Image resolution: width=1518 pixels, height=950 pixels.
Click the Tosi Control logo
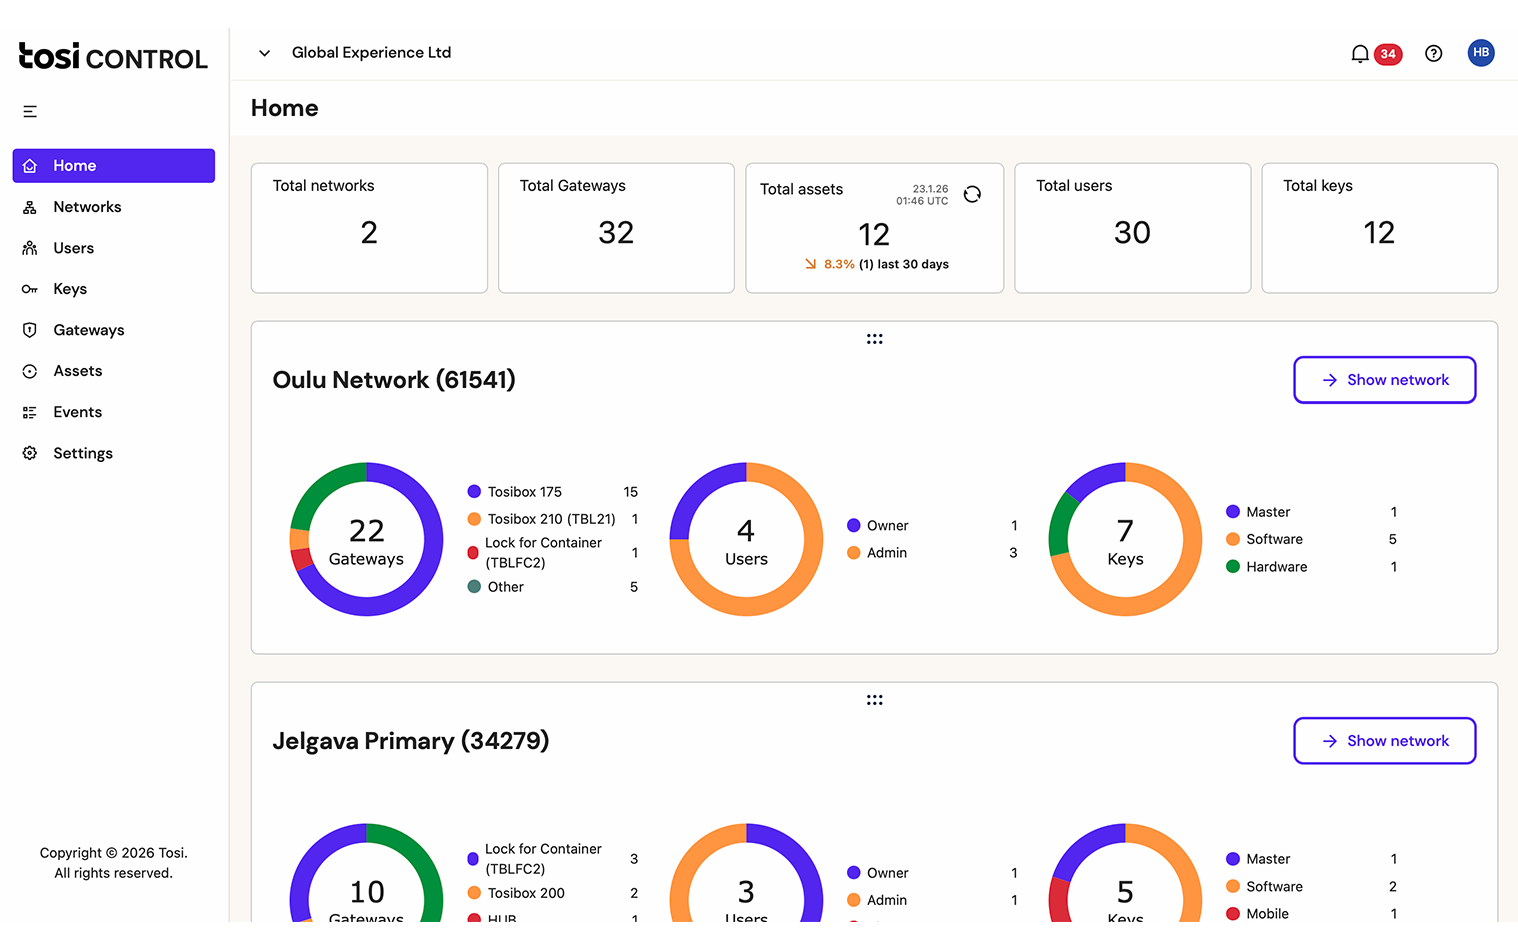pos(113,56)
